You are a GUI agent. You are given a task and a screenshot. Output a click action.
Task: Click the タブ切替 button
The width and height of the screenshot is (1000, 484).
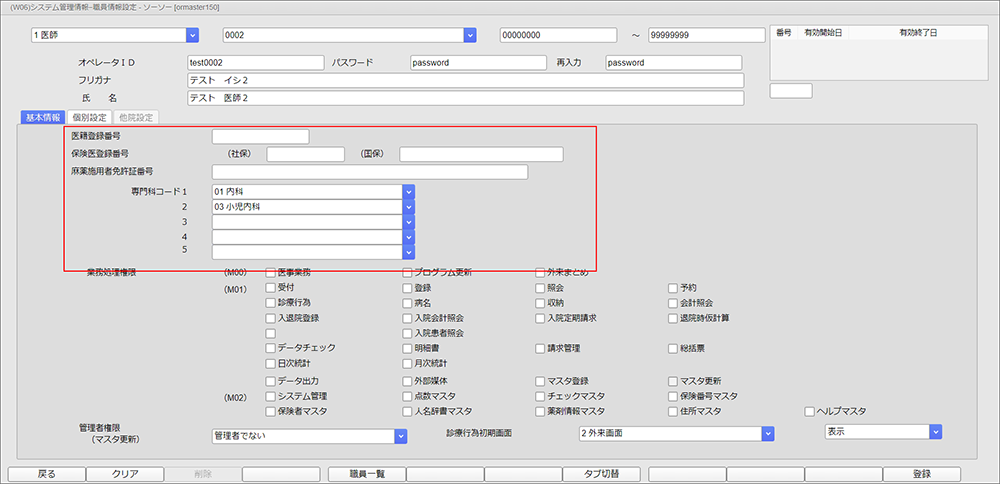pos(602,474)
